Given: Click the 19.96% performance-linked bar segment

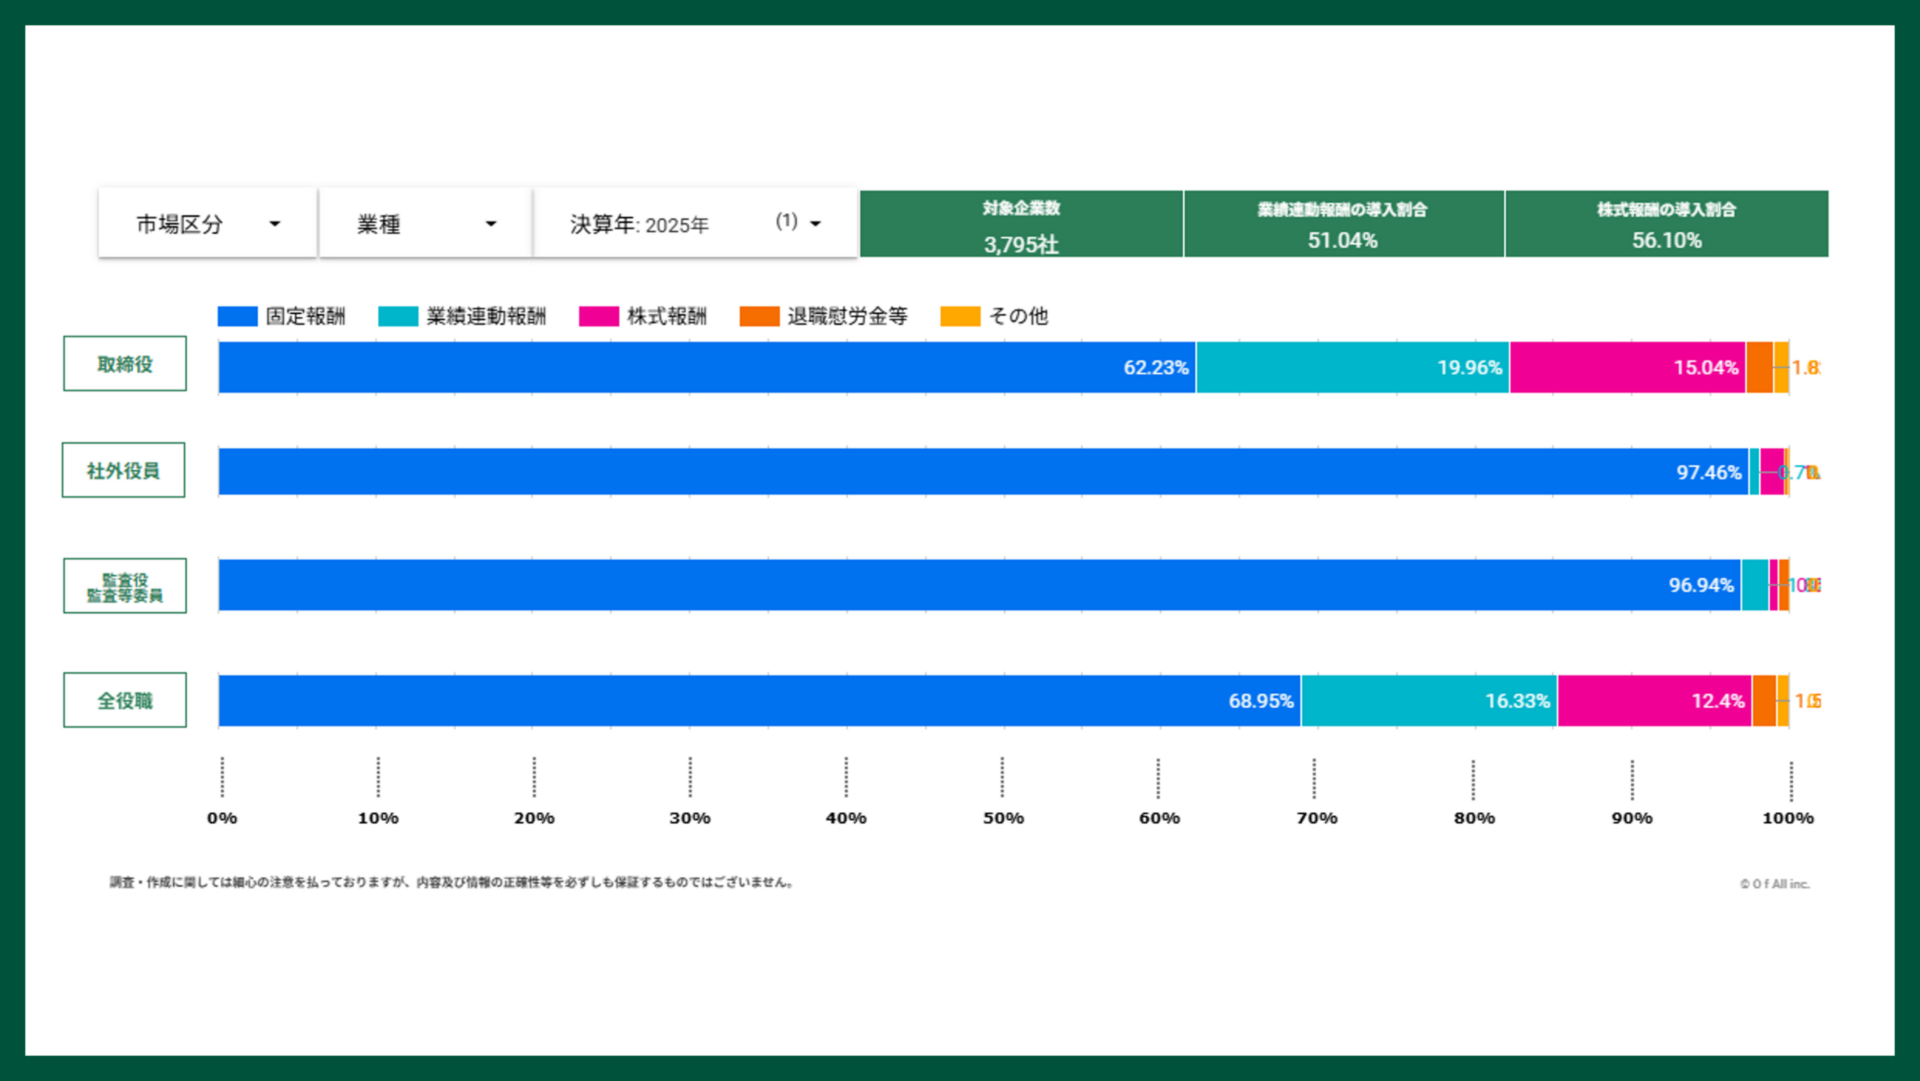Looking at the screenshot, I should coord(1352,368).
